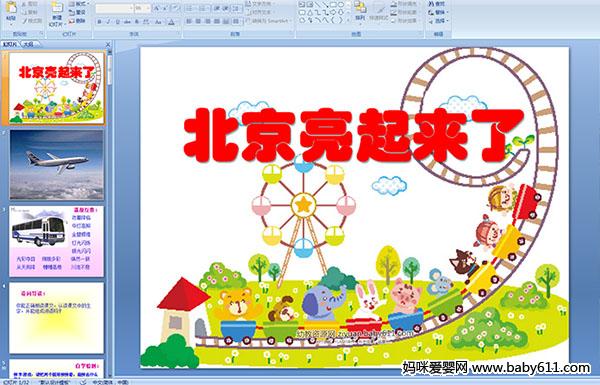This screenshot has height=385, width=600.
Task: Click the font color icon
Action: click(171, 22)
